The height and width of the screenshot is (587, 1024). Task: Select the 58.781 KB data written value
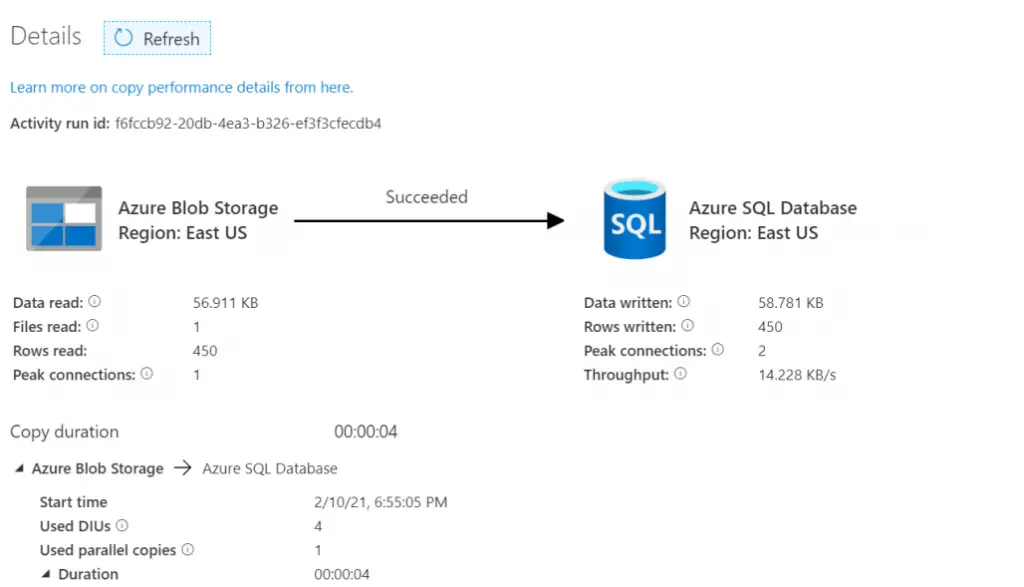coord(790,303)
